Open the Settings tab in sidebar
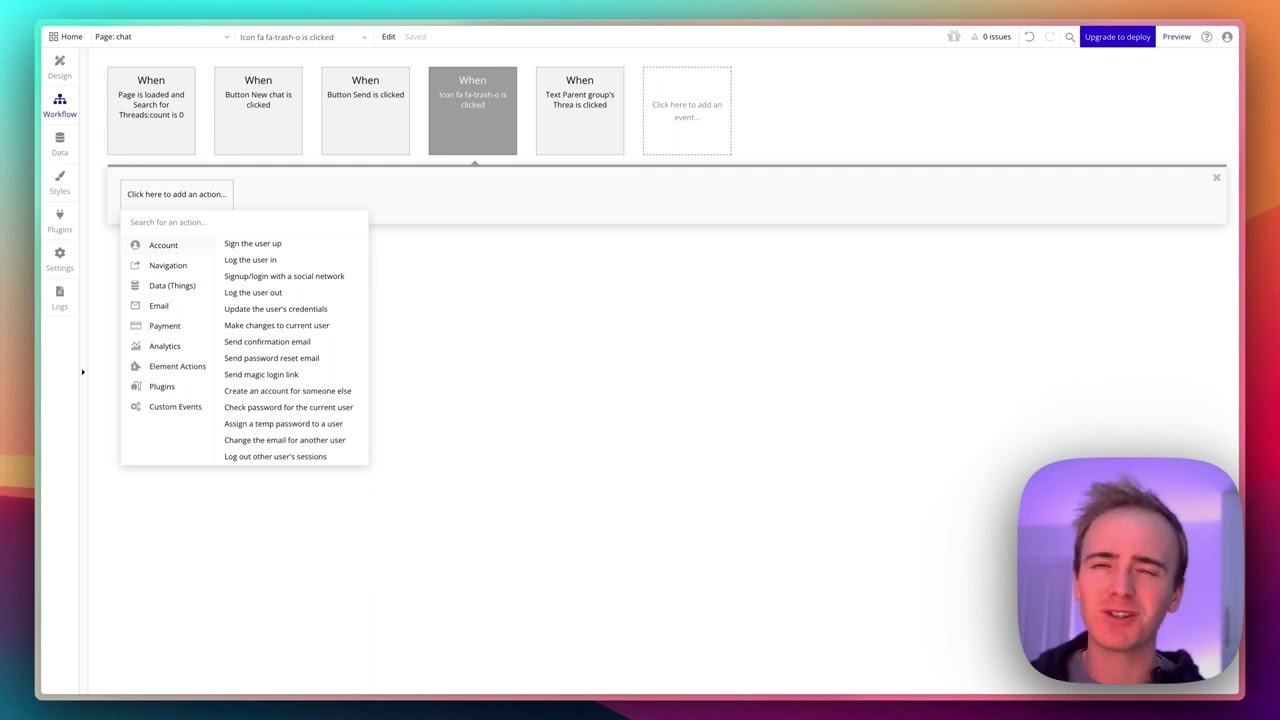 click(x=59, y=259)
